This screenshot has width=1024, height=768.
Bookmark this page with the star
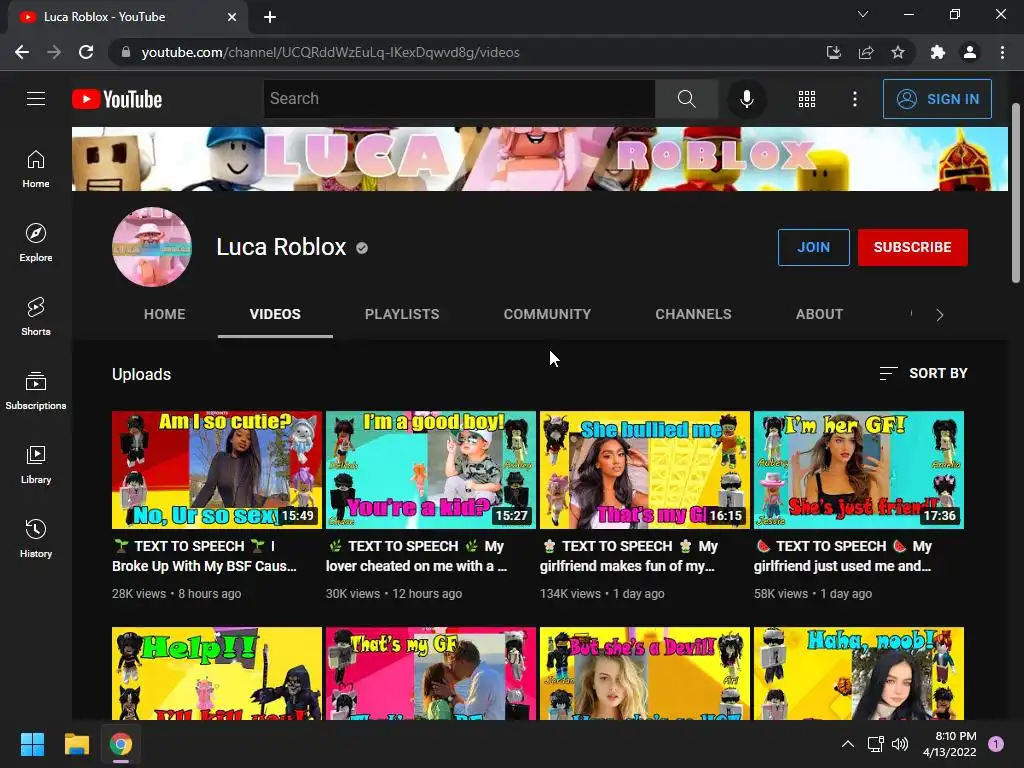point(898,52)
